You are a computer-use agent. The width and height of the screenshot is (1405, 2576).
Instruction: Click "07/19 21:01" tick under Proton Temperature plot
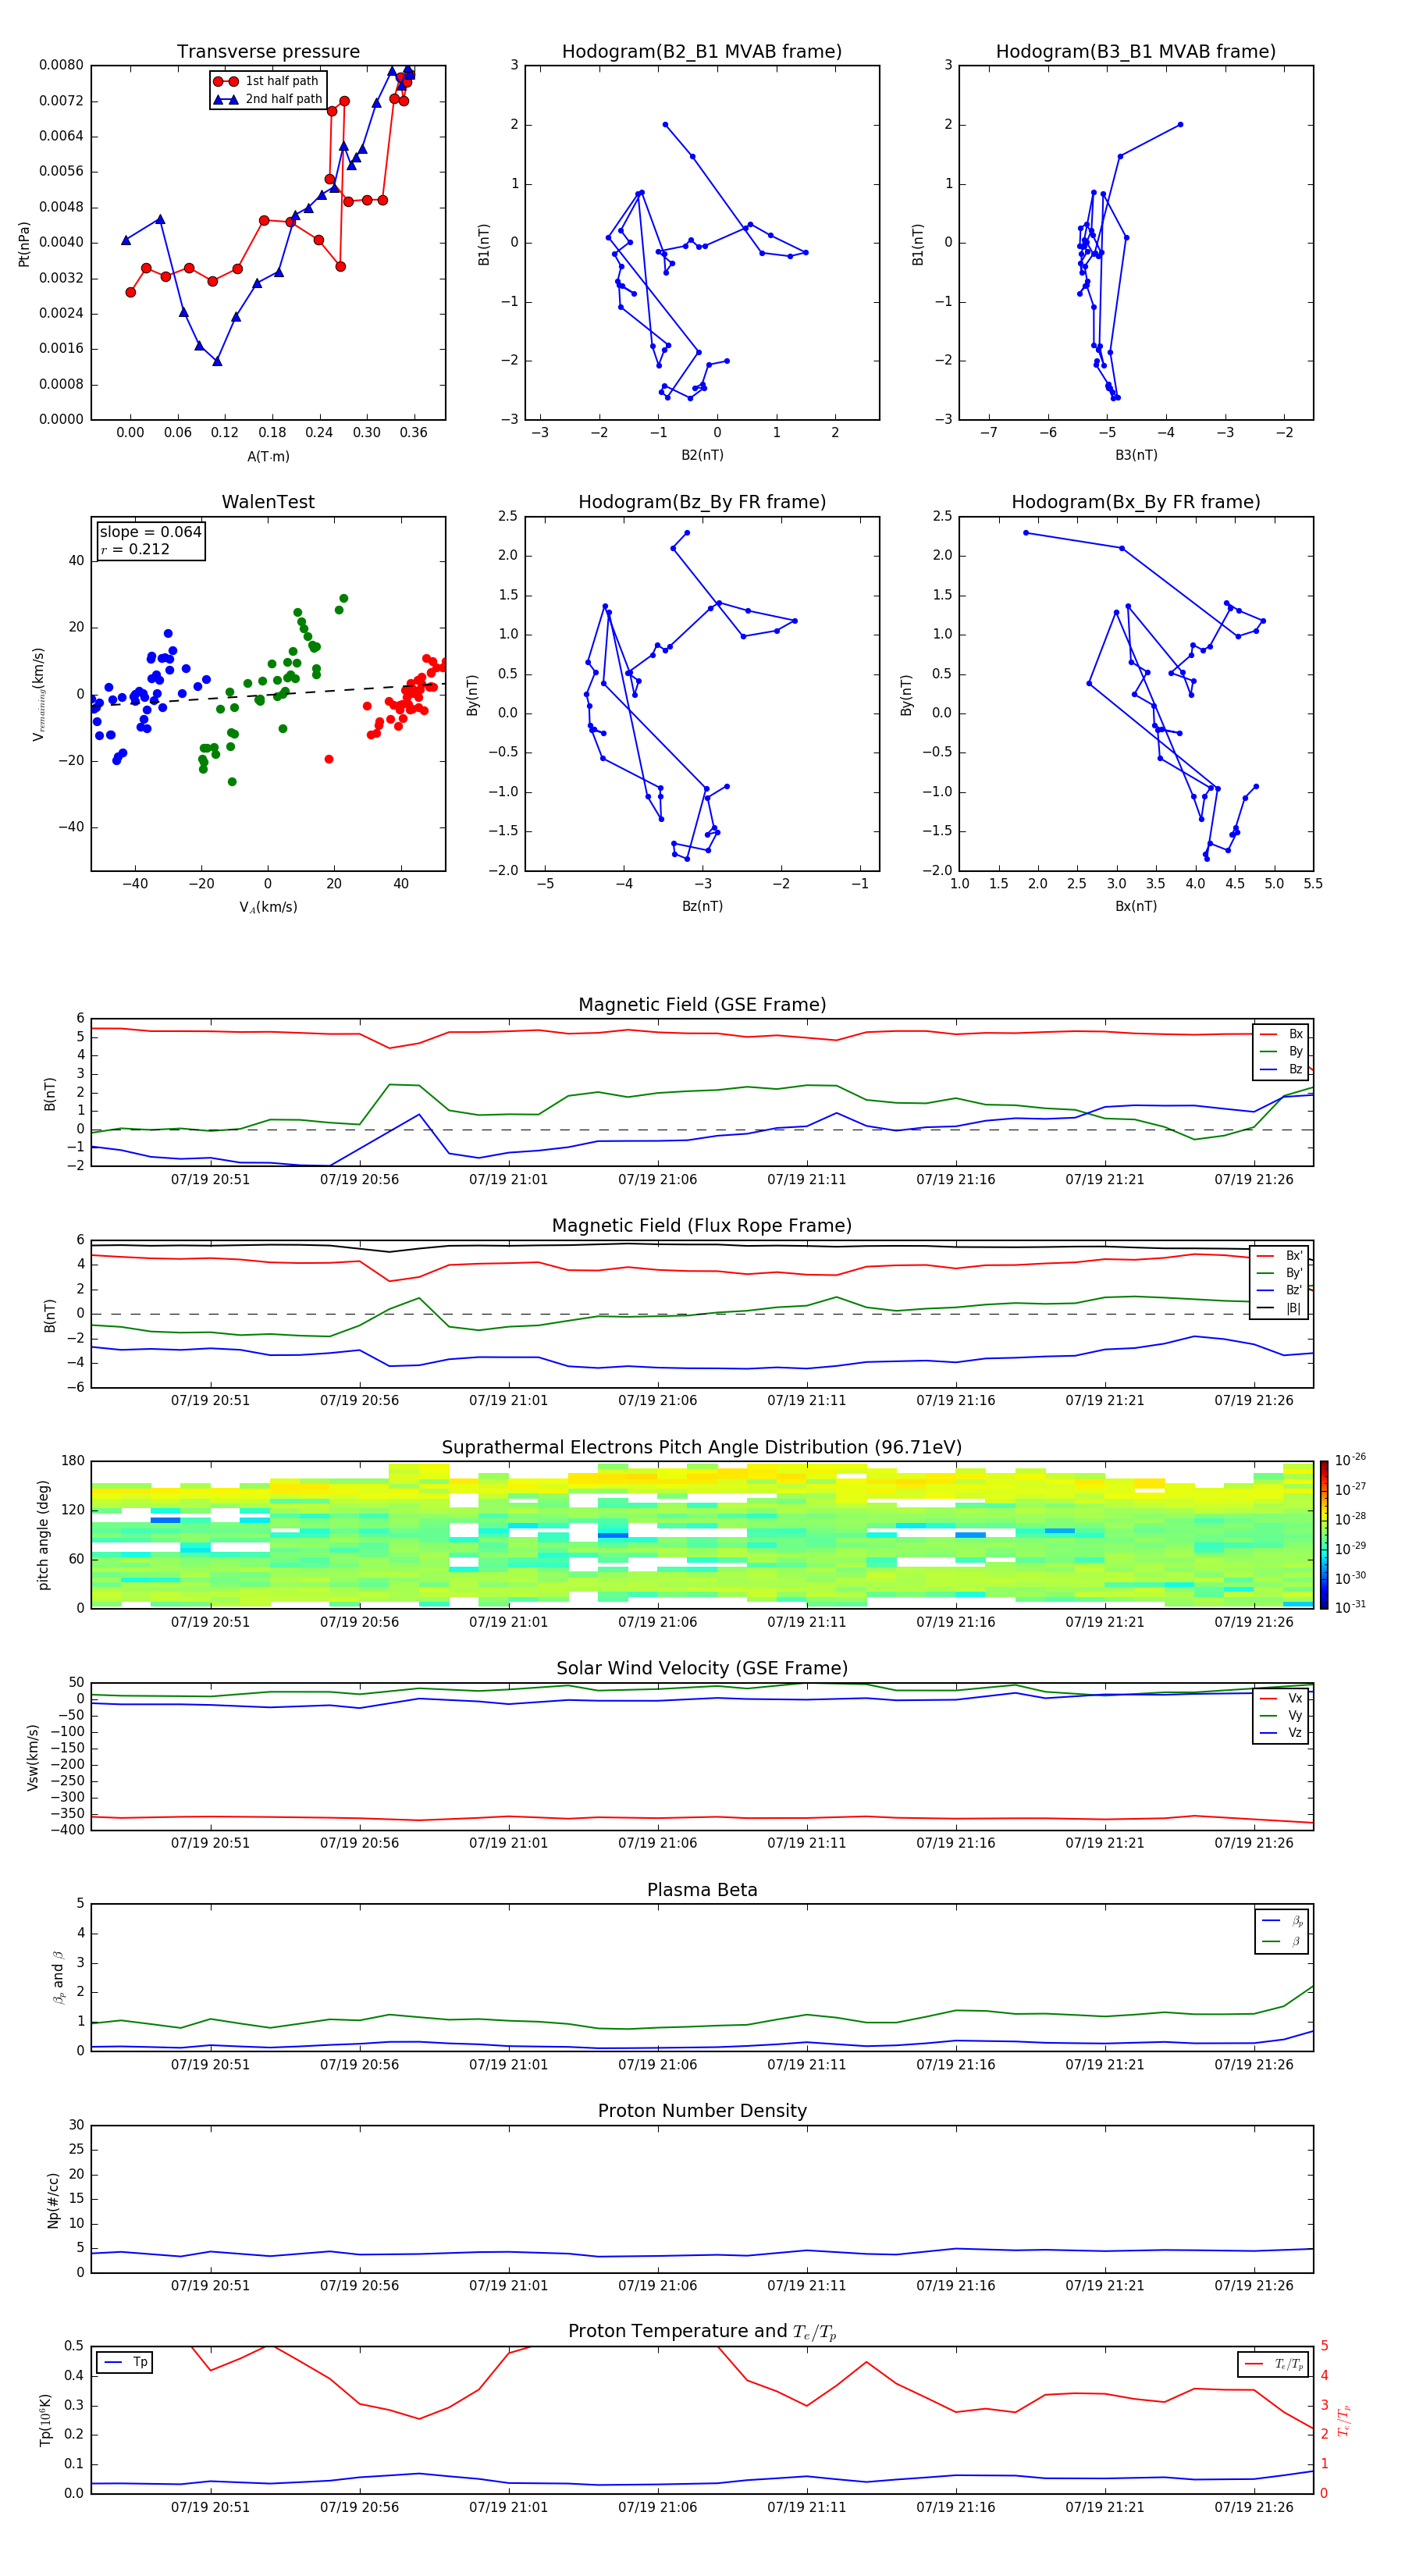pos(508,2507)
